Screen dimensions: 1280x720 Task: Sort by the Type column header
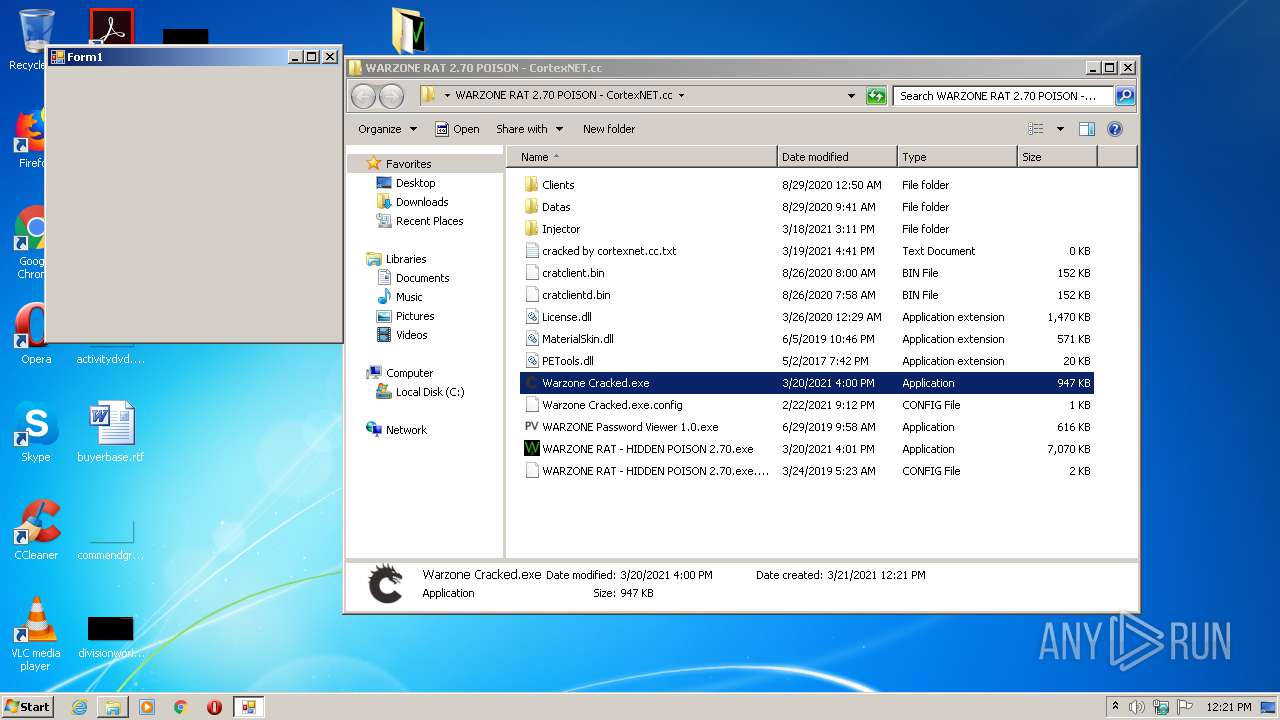(x=957, y=157)
